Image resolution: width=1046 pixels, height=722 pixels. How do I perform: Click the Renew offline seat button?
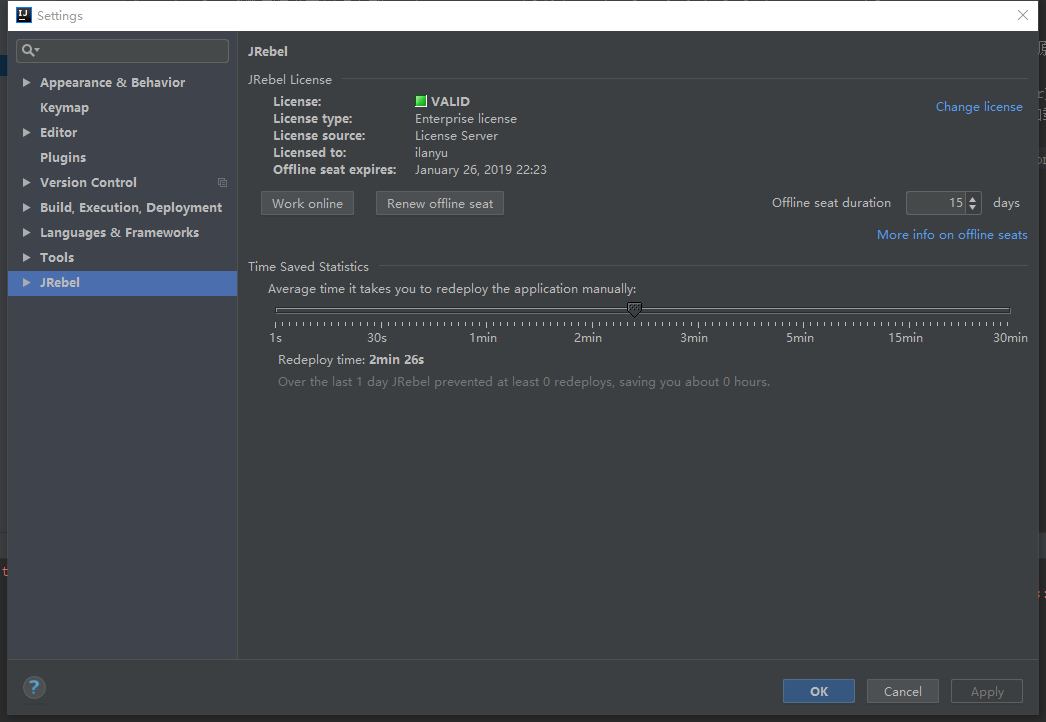[x=440, y=204]
